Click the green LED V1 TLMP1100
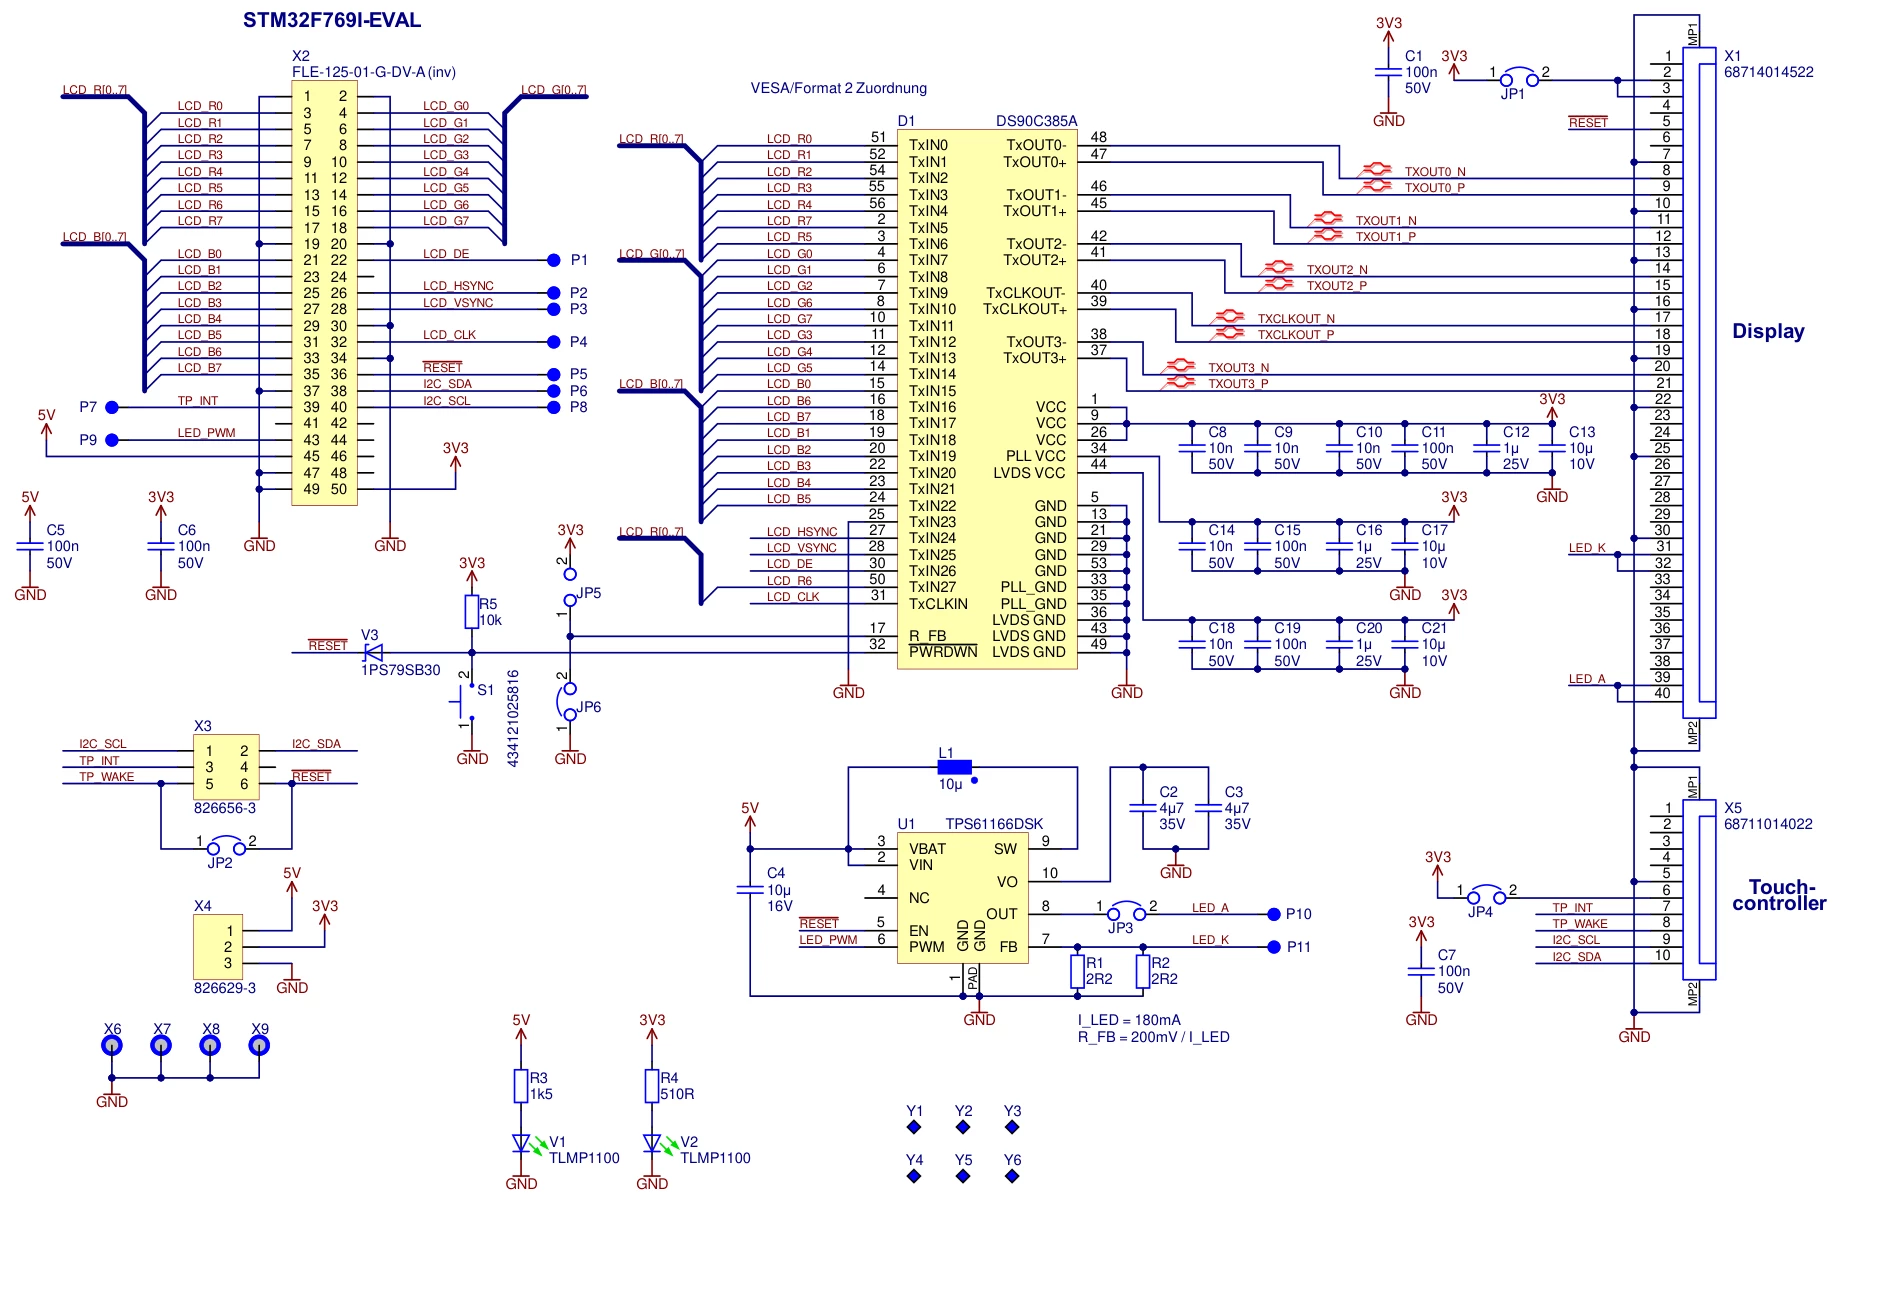1877x1291 pixels. (521, 1142)
